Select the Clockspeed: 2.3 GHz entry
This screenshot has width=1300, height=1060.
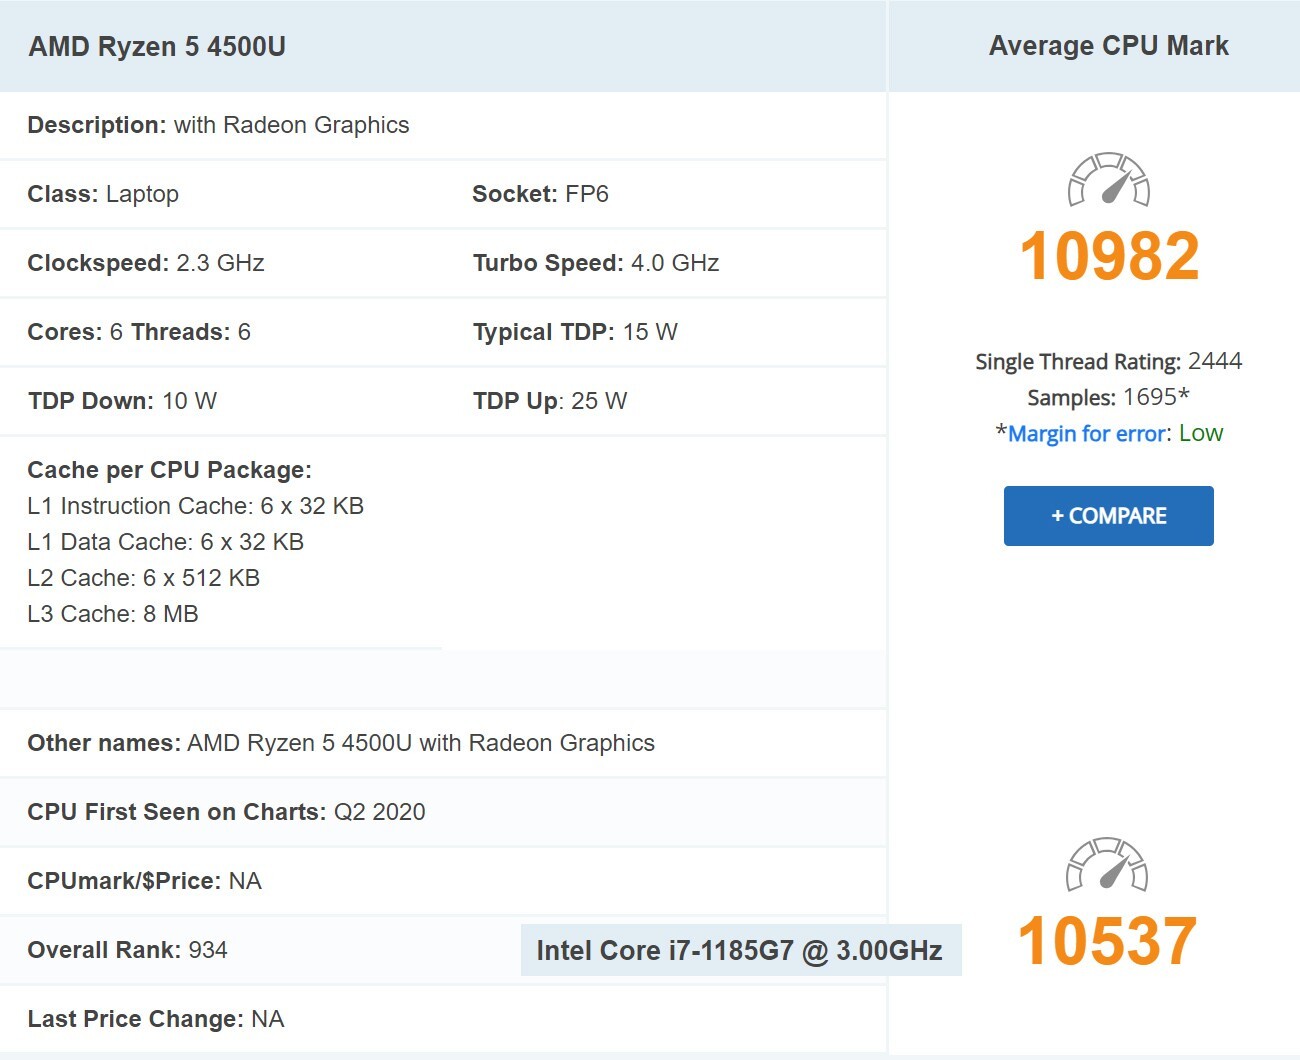tap(146, 263)
